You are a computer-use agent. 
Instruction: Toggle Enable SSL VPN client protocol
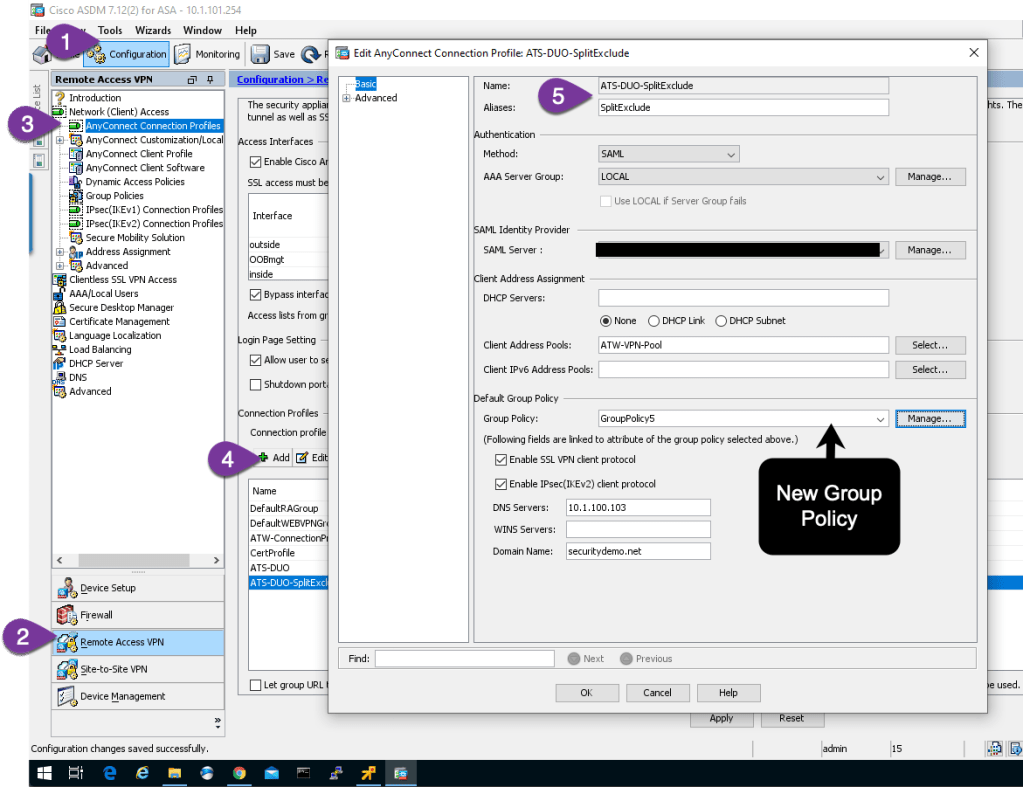pyautogui.click(x=501, y=460)
